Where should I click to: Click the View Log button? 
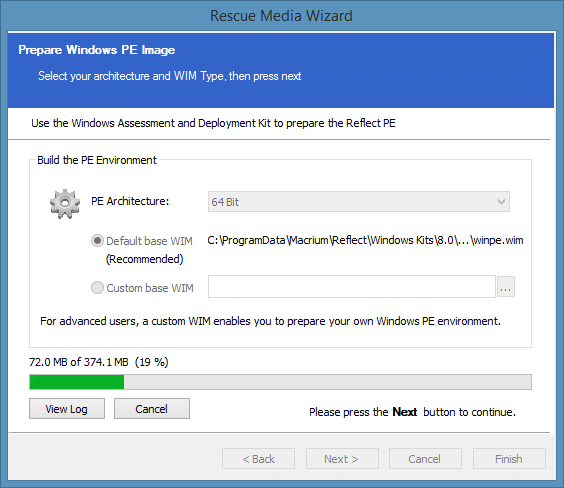point(67,409)
